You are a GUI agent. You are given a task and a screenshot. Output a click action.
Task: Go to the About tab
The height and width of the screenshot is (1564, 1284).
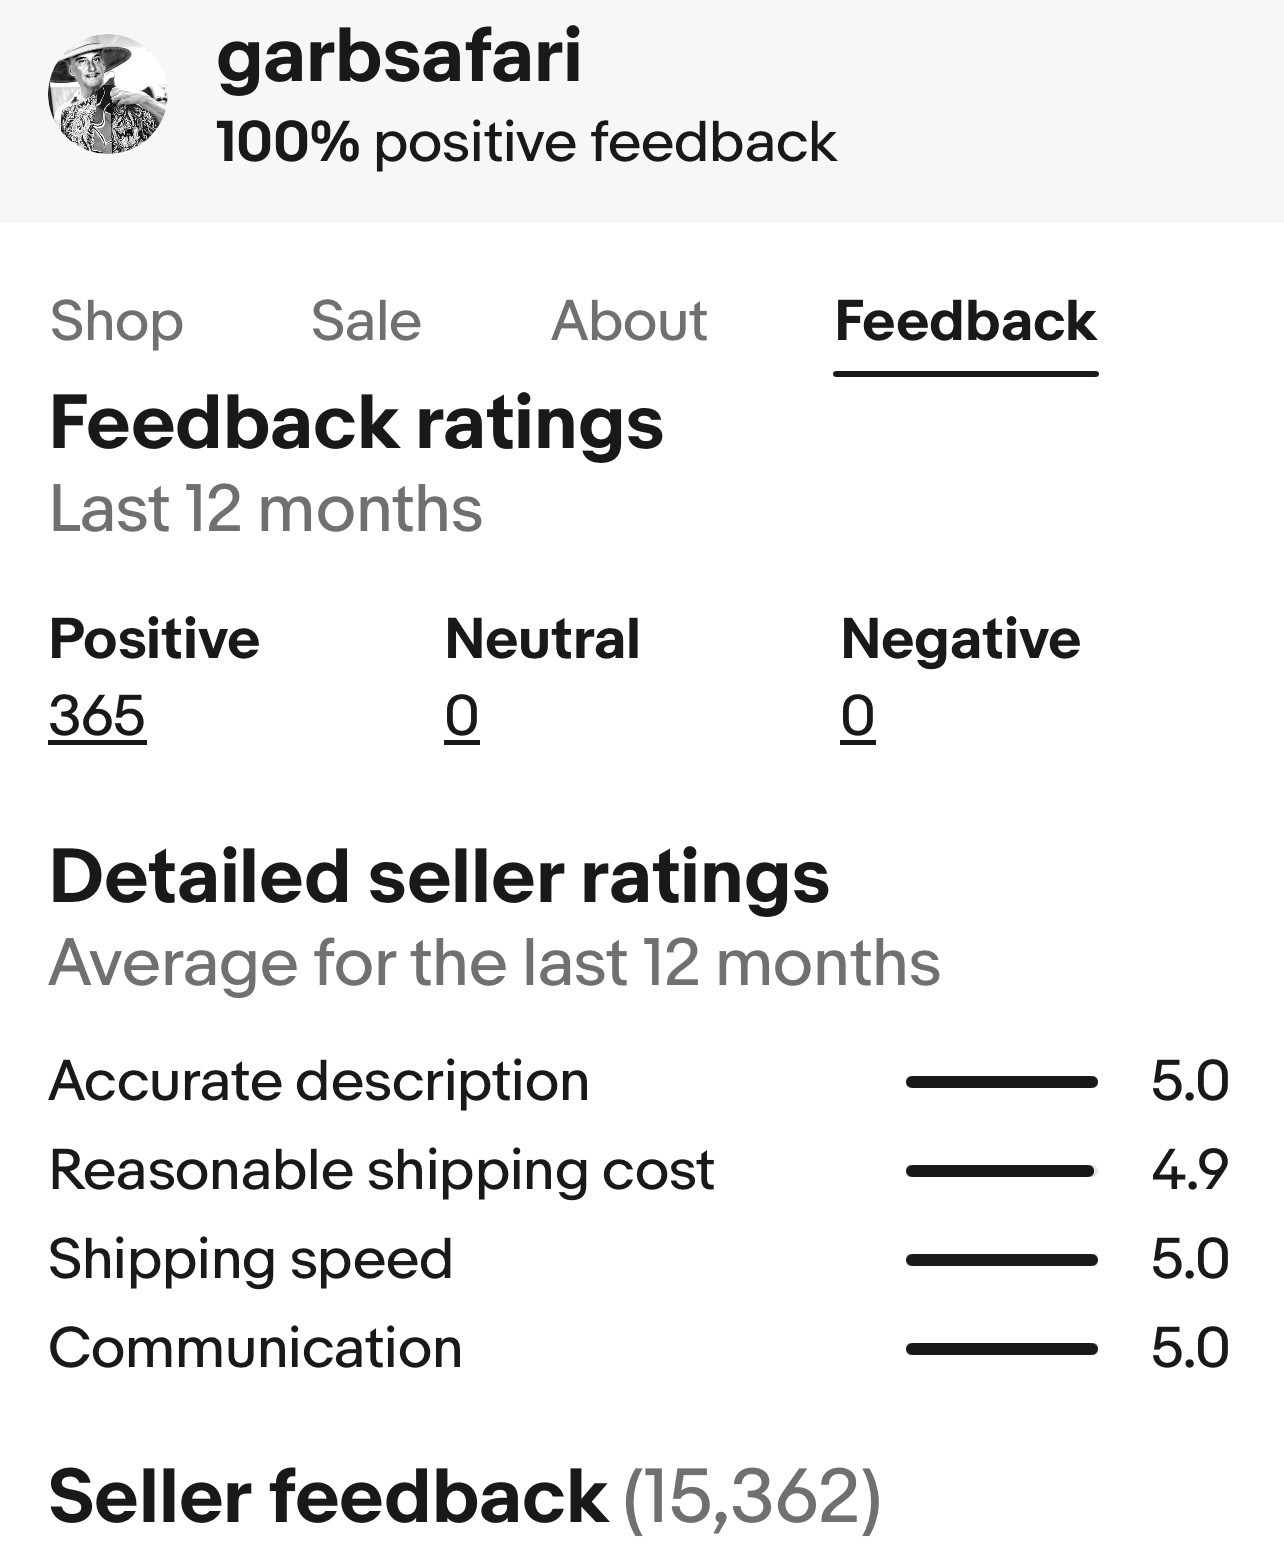(x=629, y=322)
